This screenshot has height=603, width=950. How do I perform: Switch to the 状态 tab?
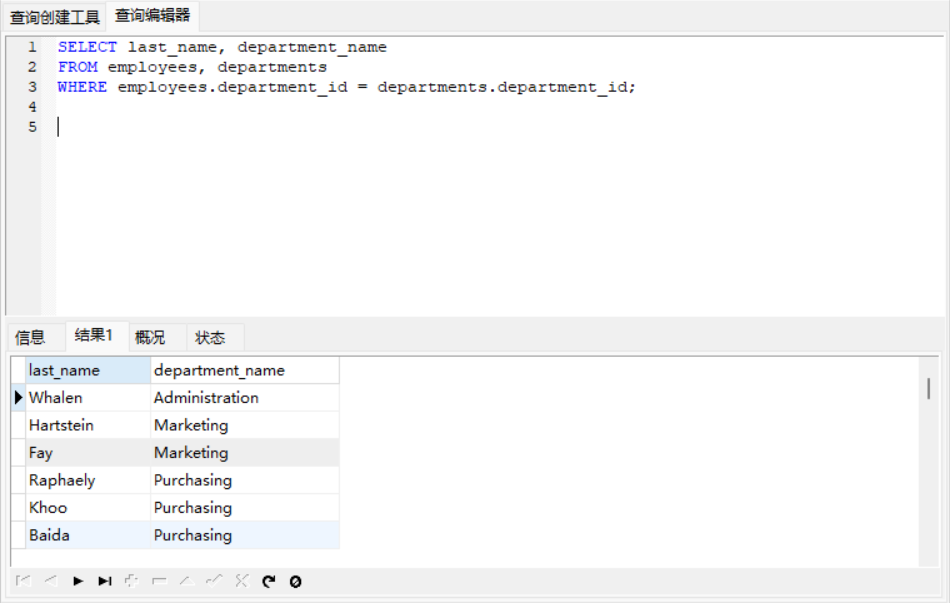click(210, 337)
